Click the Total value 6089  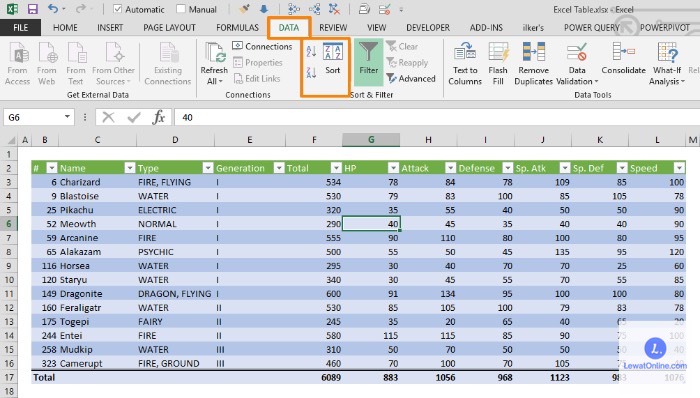[x=314, y=377]
